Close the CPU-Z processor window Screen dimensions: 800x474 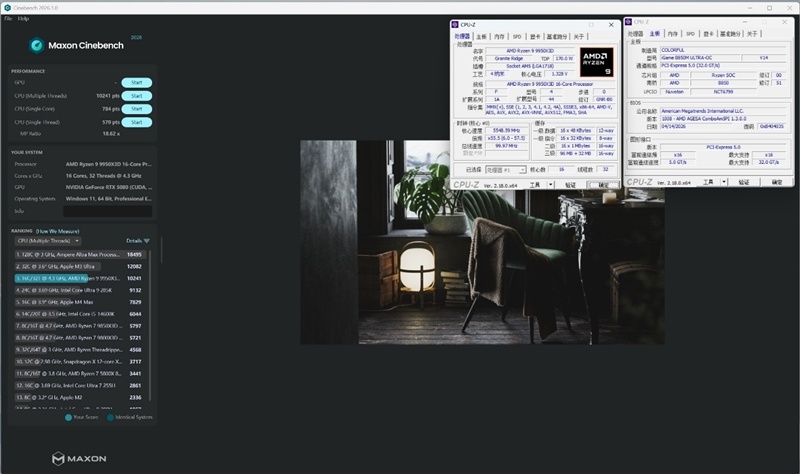click(x=611, y=24)
